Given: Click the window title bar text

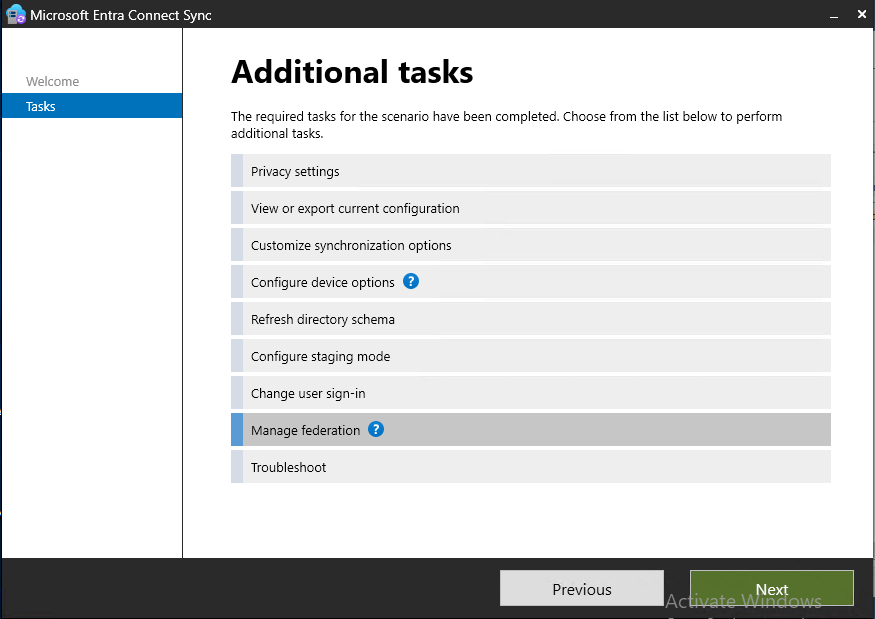Looking at the screenshot, I should point(121,16).
